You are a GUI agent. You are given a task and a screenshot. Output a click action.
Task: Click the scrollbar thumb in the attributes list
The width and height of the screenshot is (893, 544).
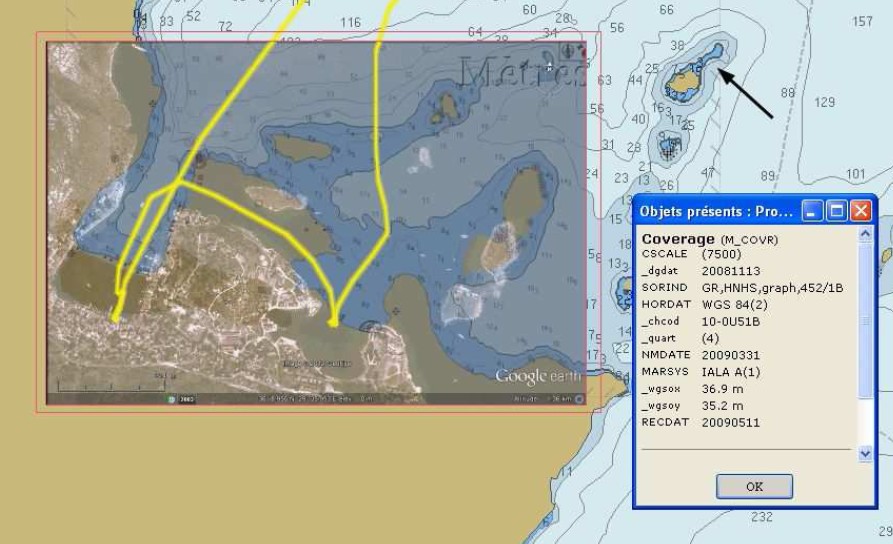click(866, 322)
